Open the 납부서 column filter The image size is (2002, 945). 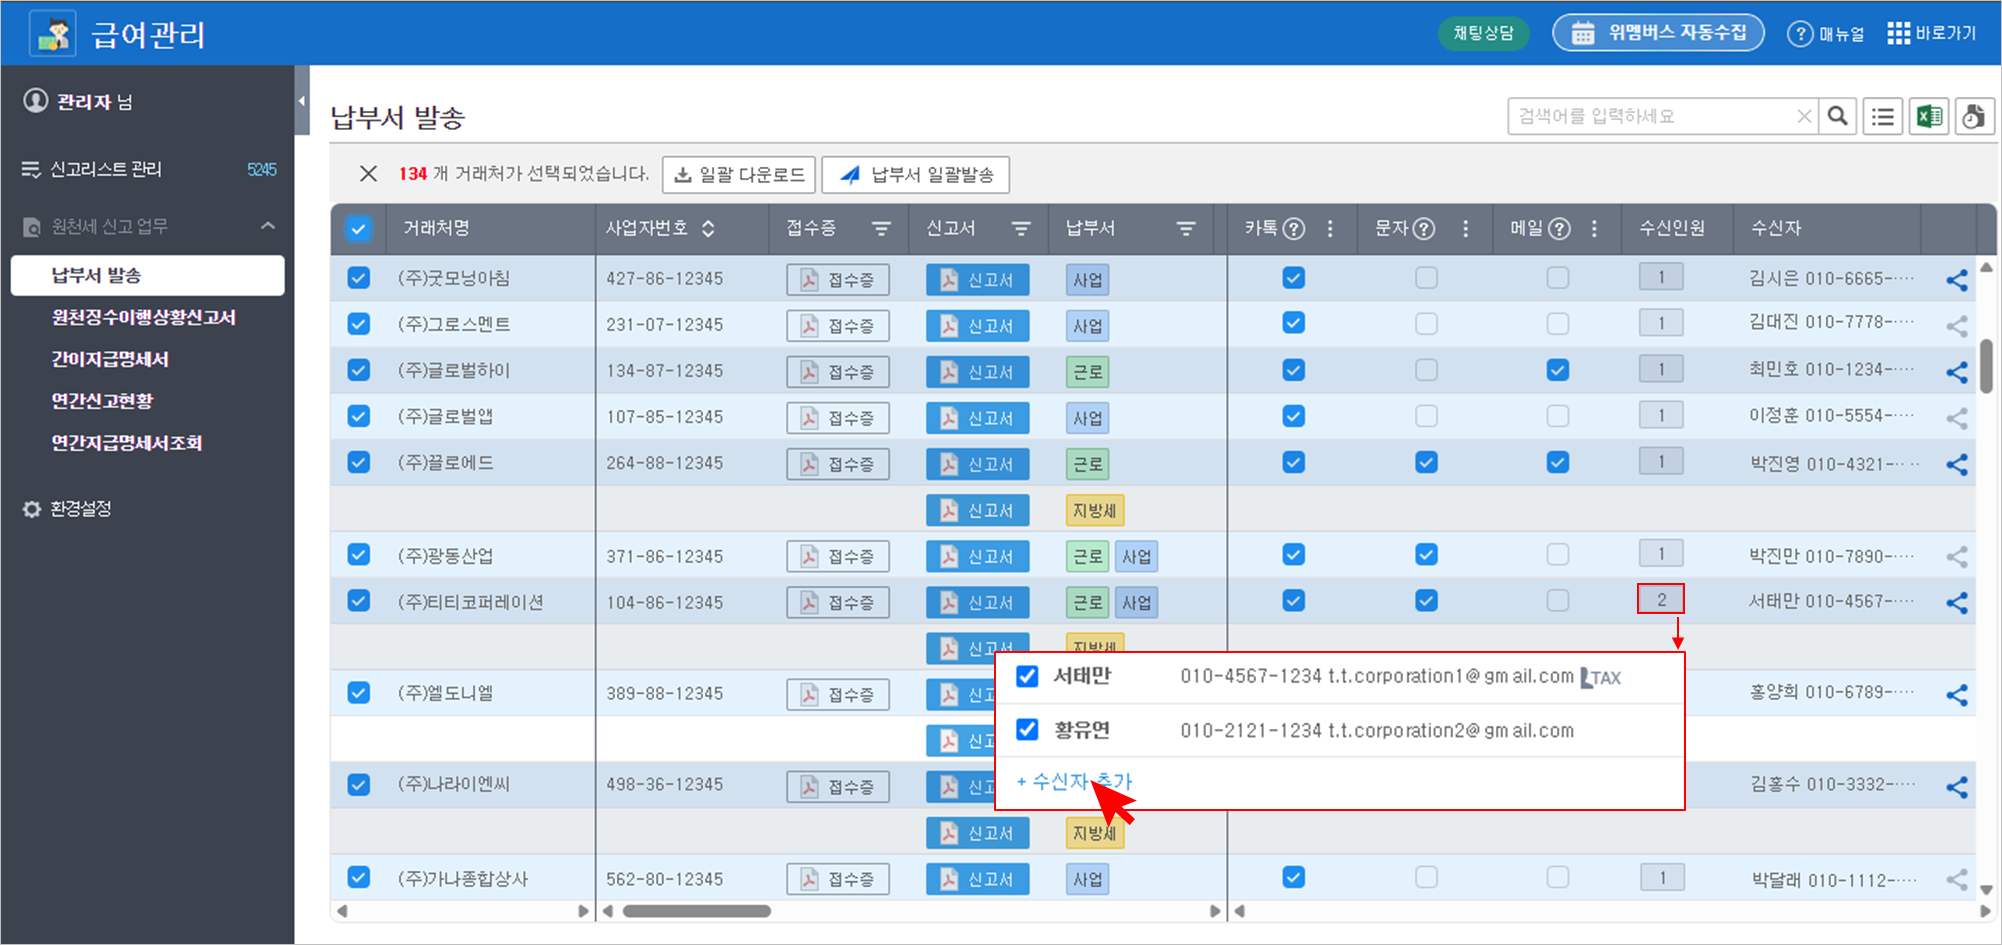(1186, 229)
